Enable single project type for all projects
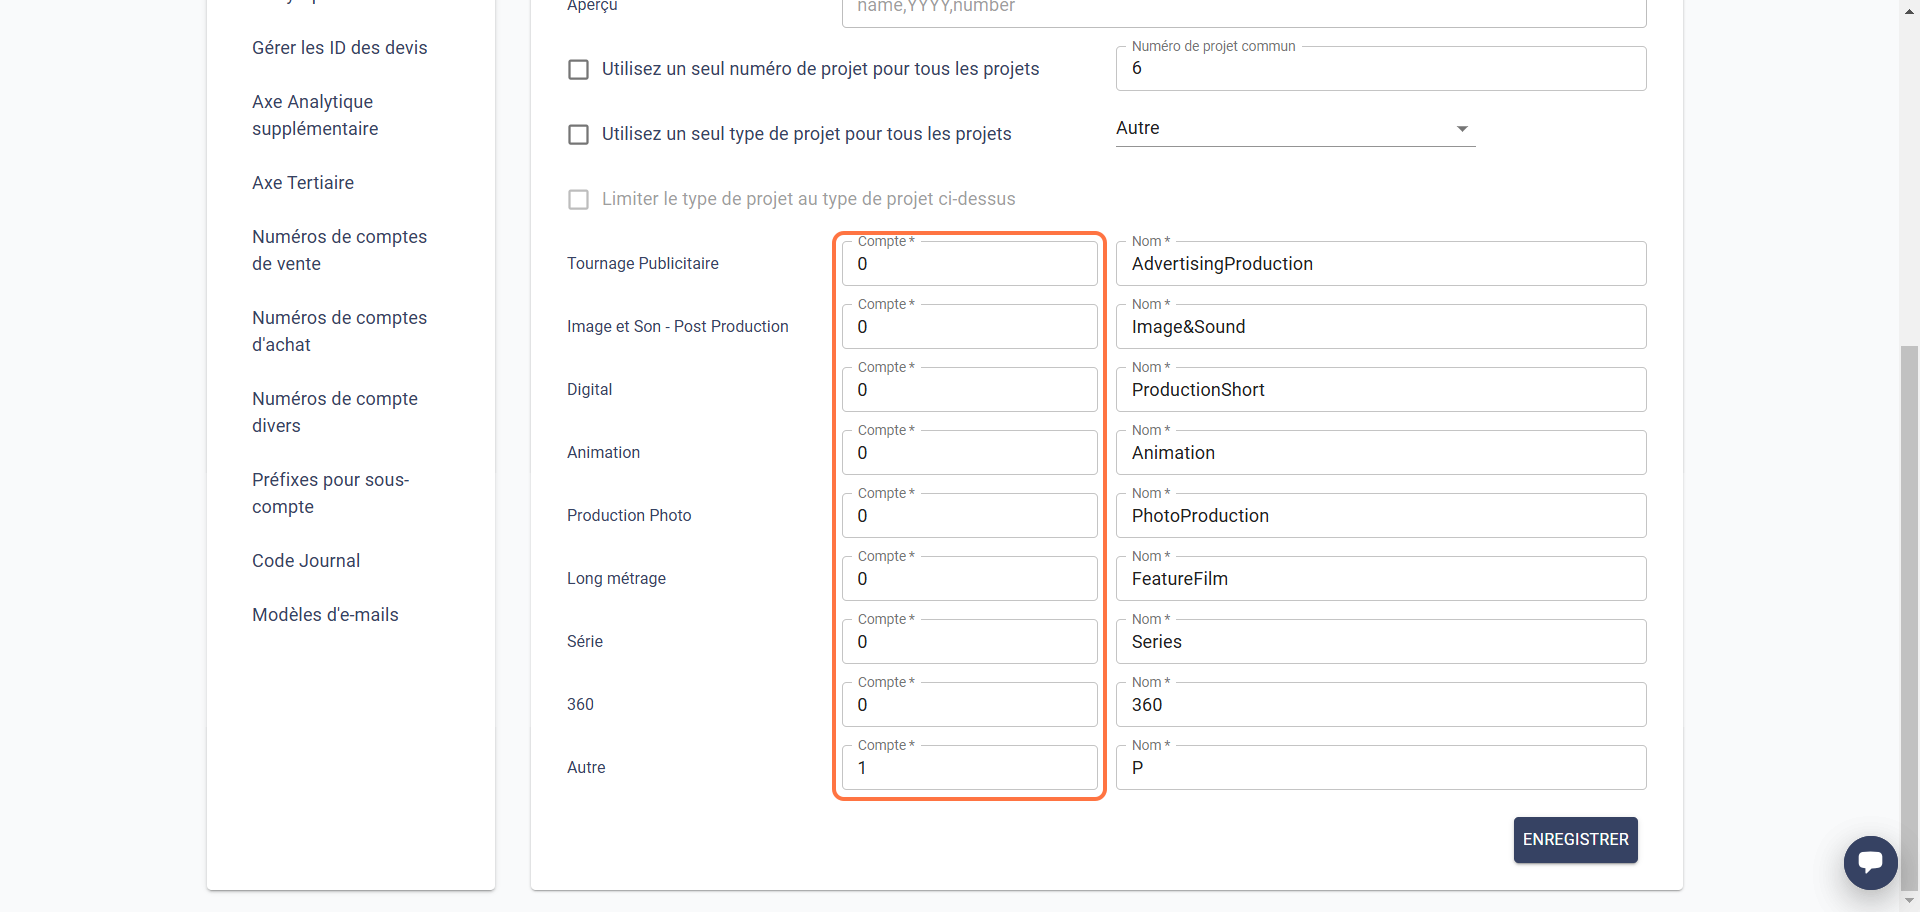Image resolution: width=1920 pixels, height=912 pixels. pyautogui.click(x=578, y=134)
